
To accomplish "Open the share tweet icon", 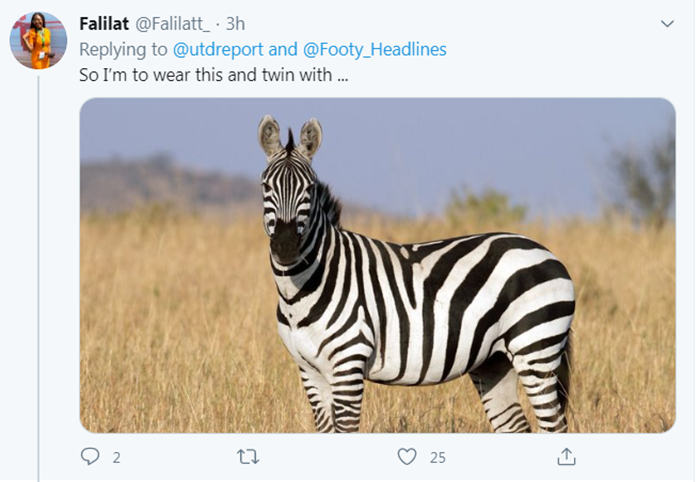I will click(566, 457).
